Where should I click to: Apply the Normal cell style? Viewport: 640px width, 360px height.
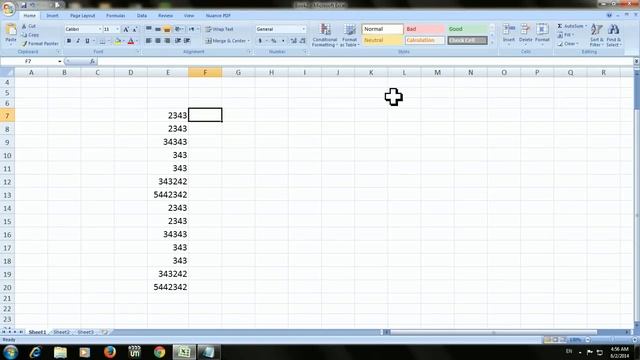(382, 29)
